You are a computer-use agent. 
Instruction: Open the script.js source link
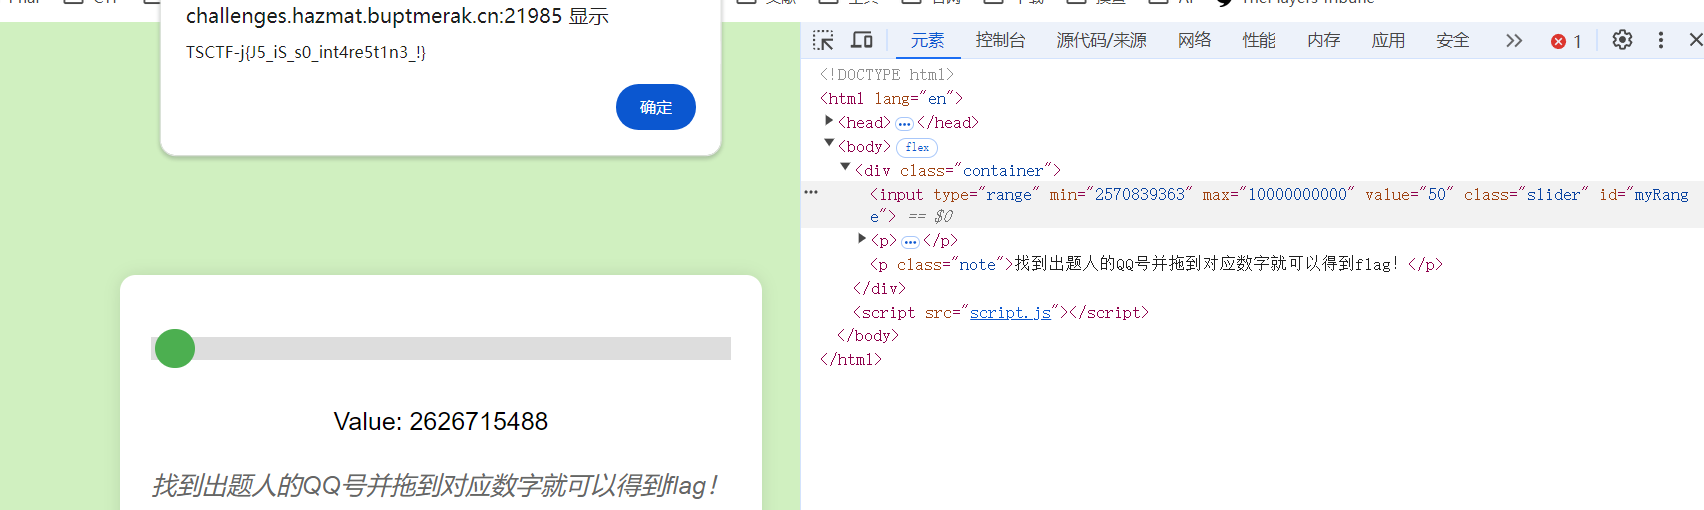[1010, 313]
